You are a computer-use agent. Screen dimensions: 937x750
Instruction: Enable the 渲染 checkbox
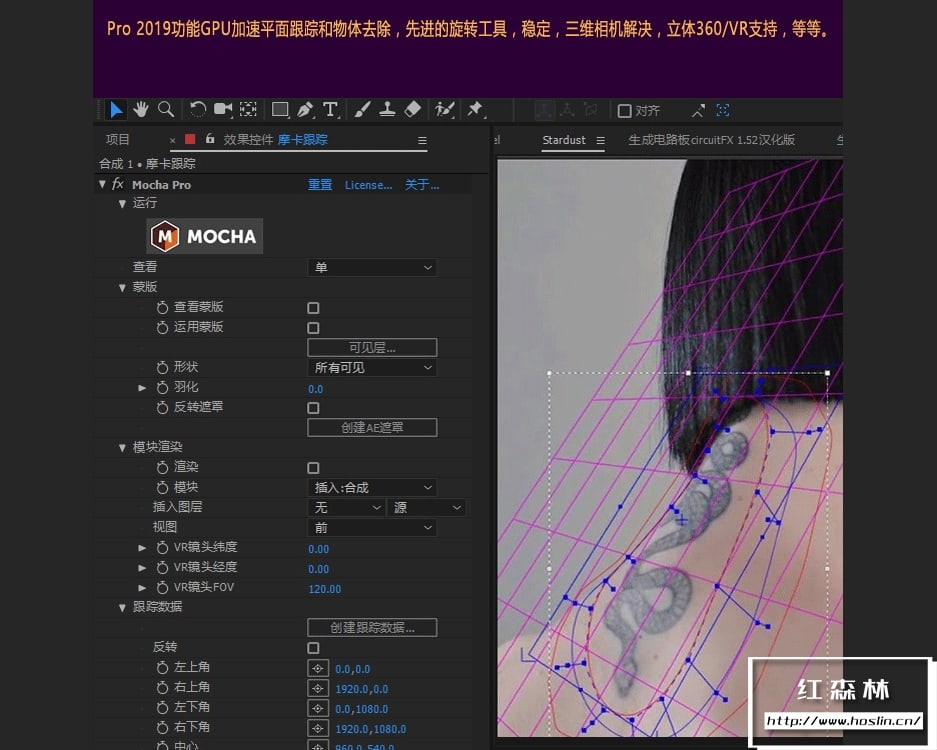click(x=313, y=468)
